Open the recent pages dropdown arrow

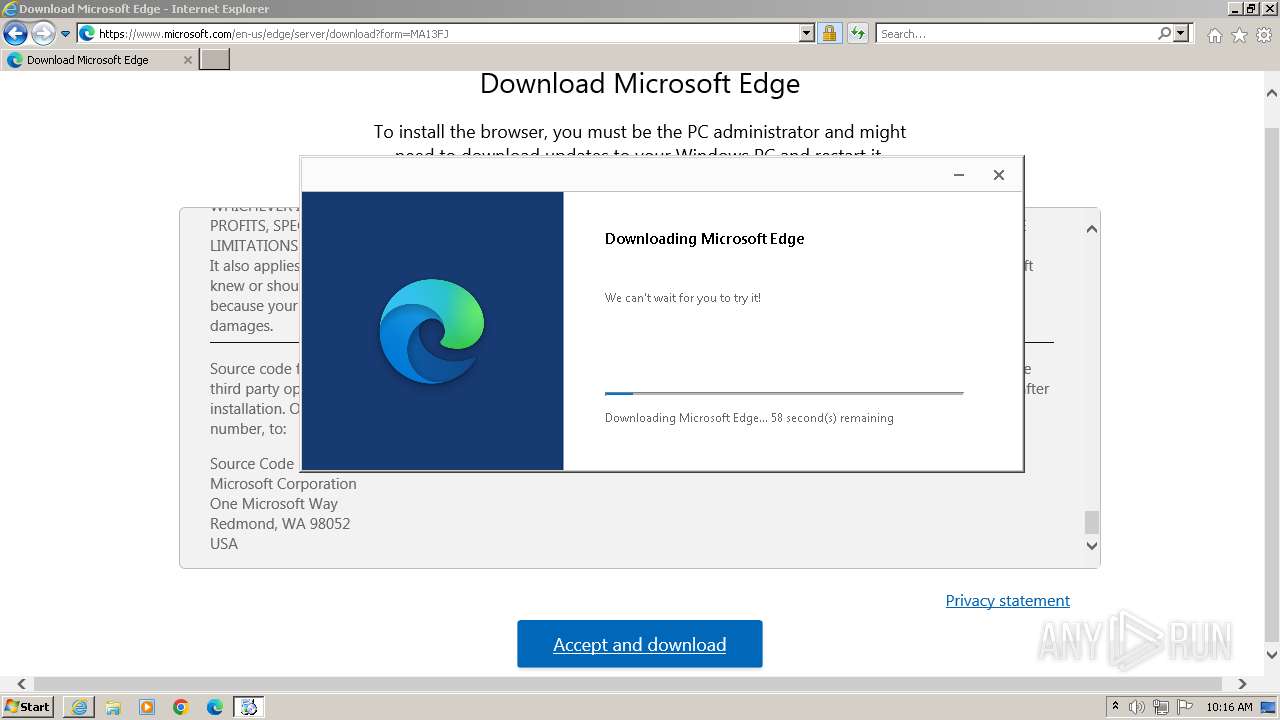pyautogui.click(x=66, y=34)
